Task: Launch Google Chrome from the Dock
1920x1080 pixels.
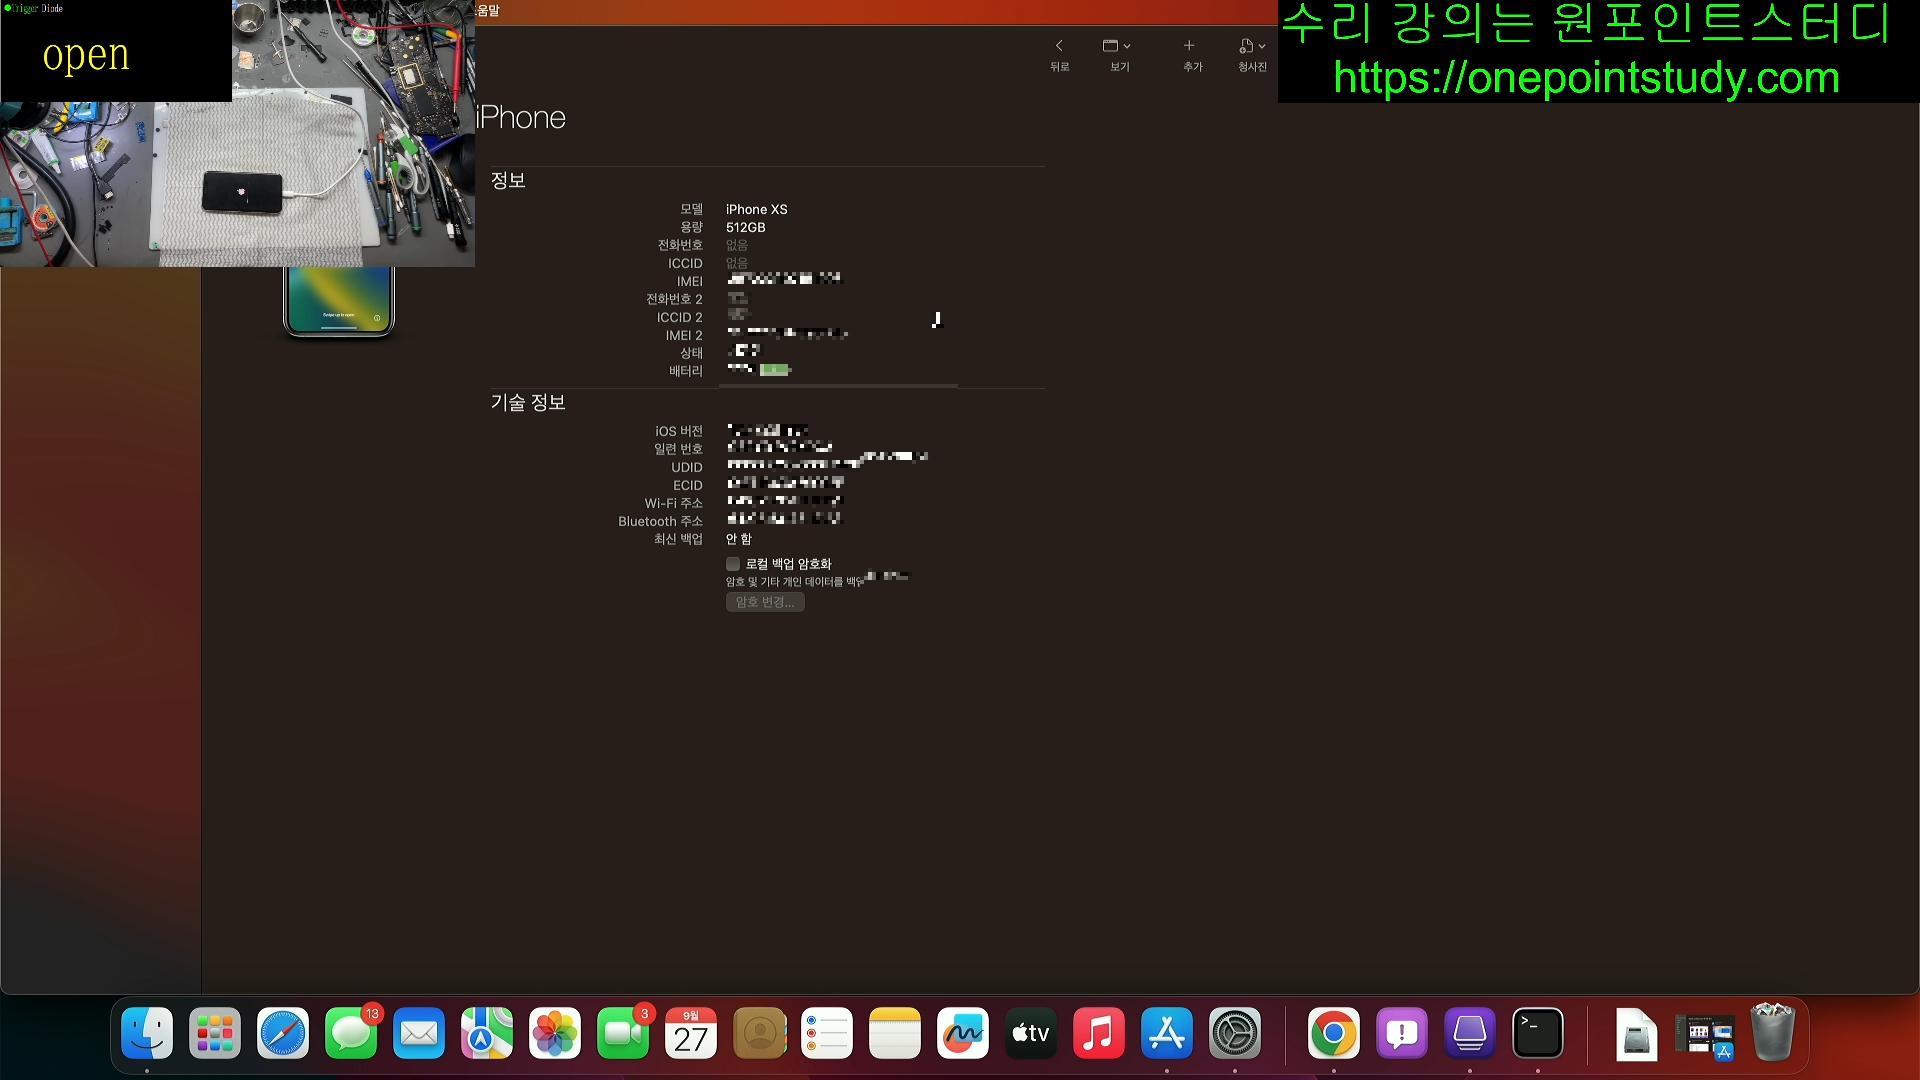Action: click(1333, 1034)
